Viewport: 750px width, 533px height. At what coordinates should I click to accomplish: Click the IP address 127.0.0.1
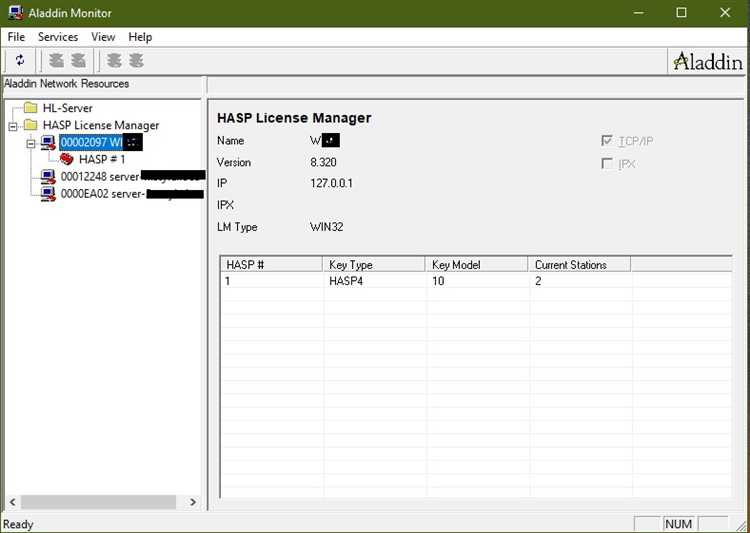(x=331, y=183)
